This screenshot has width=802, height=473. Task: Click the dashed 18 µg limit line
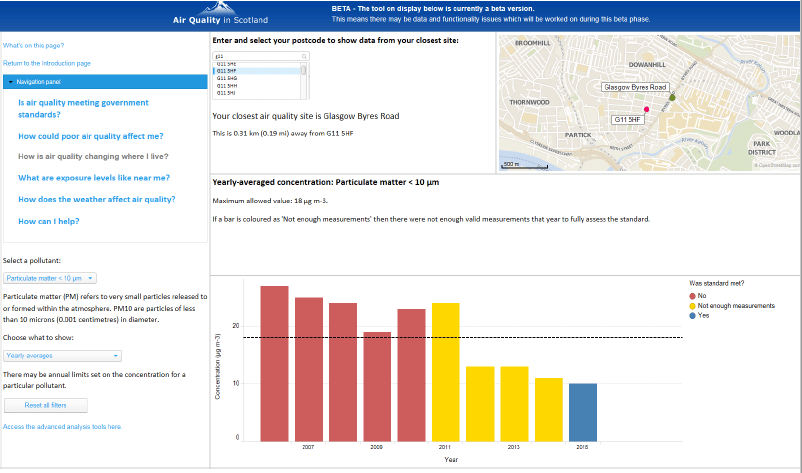point(463,337)
